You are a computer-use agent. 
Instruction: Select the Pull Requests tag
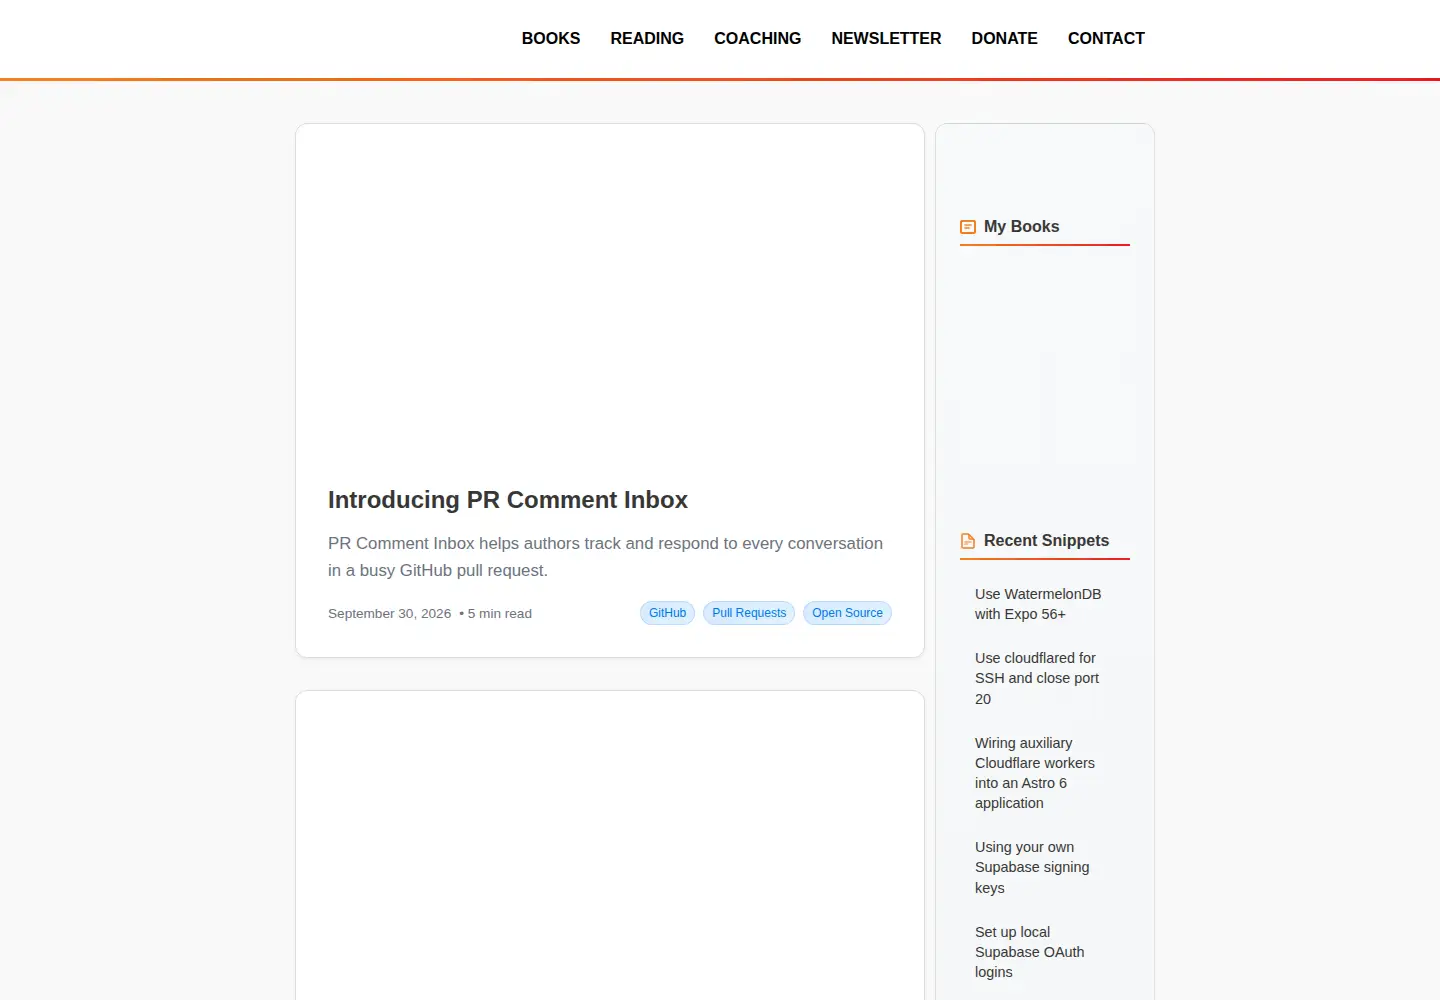click(749, 613)
